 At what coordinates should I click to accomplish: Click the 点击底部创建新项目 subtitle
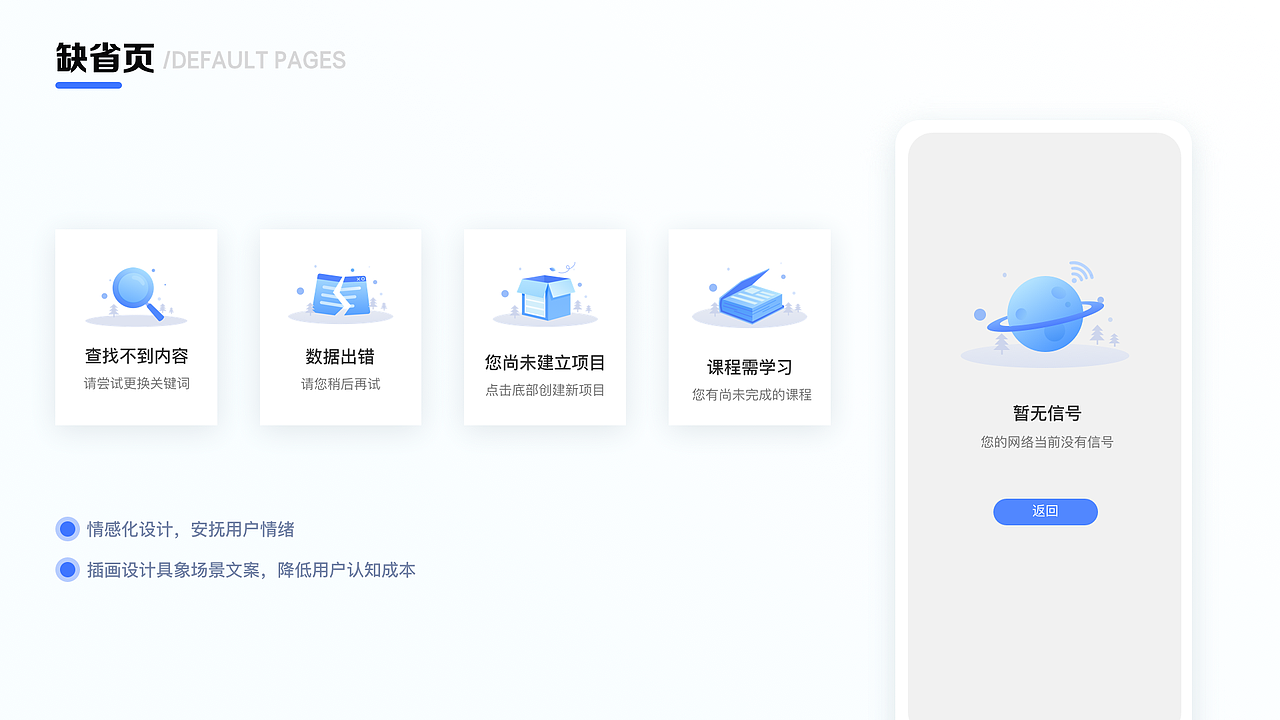point(545,390)
